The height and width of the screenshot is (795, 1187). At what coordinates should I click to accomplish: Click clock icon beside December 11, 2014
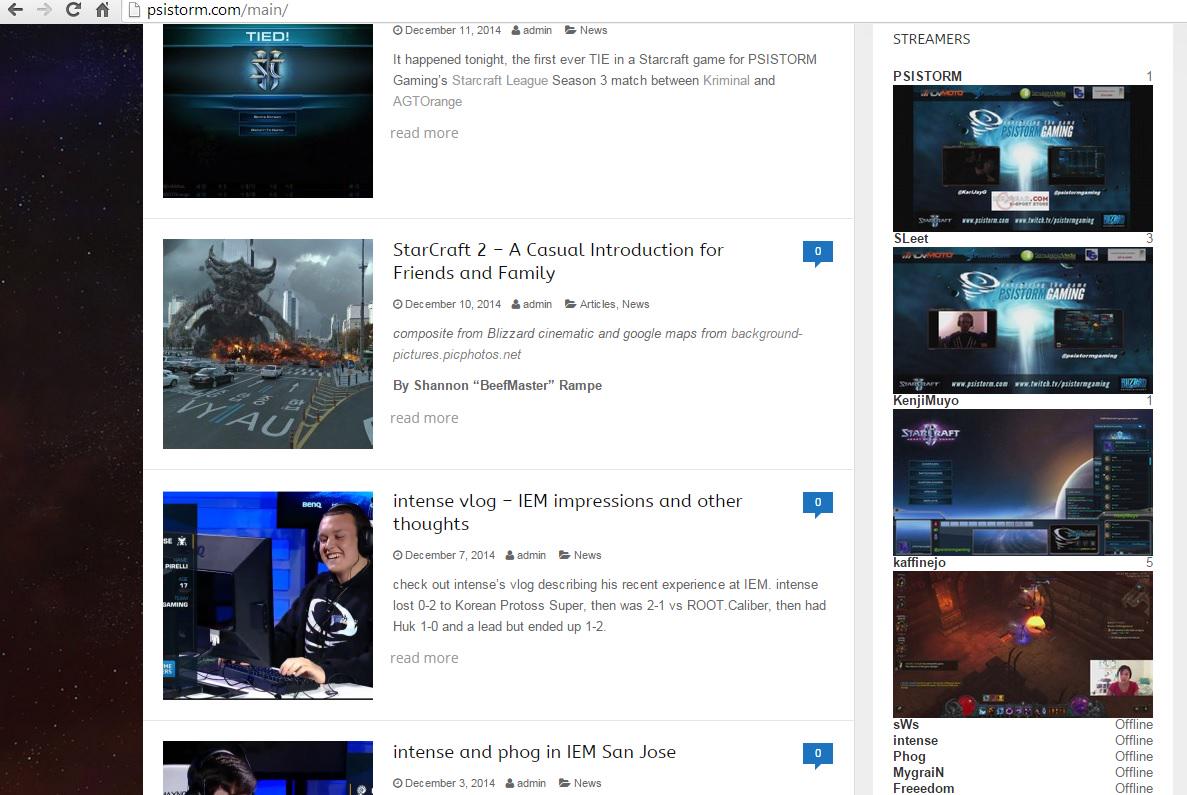coord(397,30)
